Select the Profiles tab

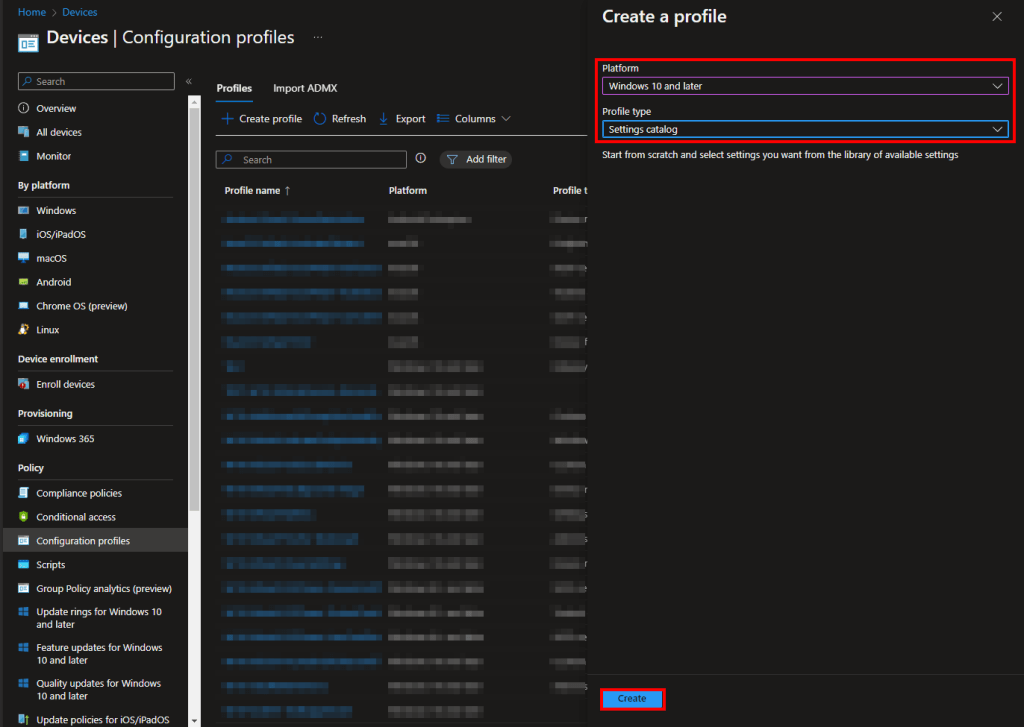coord(234,88)
